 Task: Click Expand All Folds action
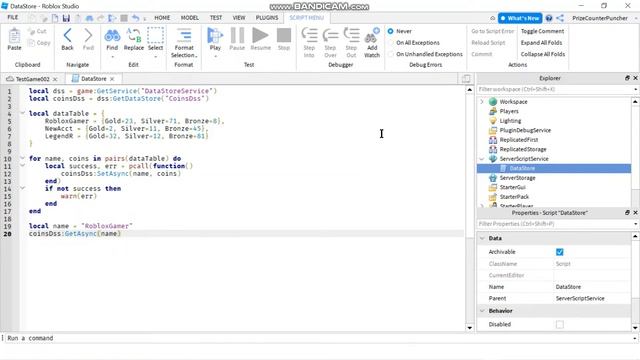(541, 42)
